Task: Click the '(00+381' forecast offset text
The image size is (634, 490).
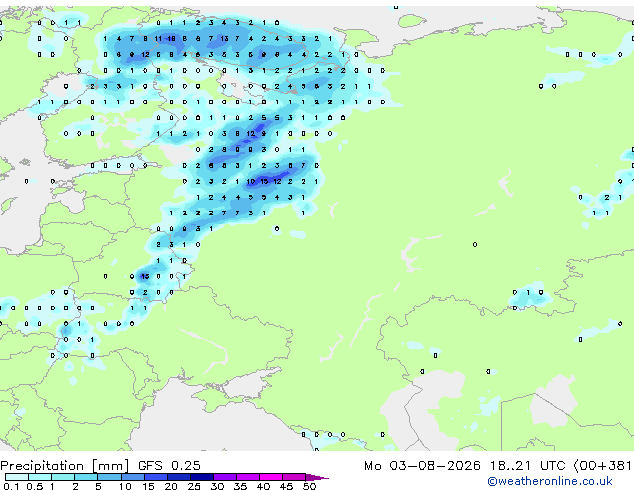Action: 602,466
